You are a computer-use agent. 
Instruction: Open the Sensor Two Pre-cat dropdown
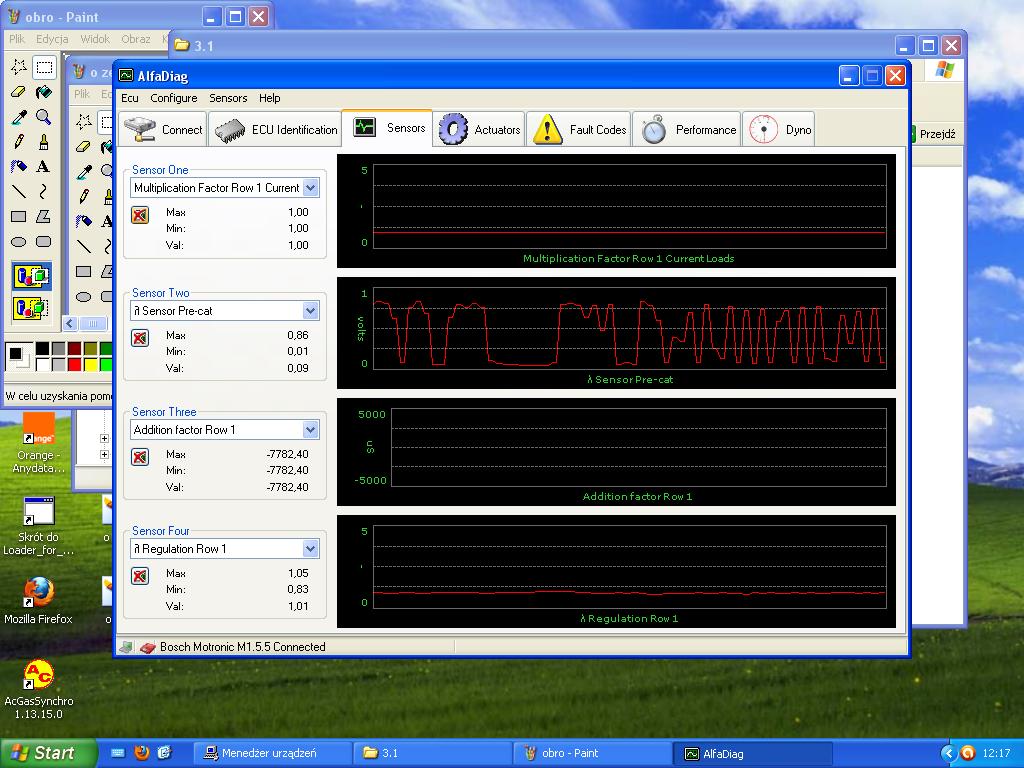tap(310, 311)
